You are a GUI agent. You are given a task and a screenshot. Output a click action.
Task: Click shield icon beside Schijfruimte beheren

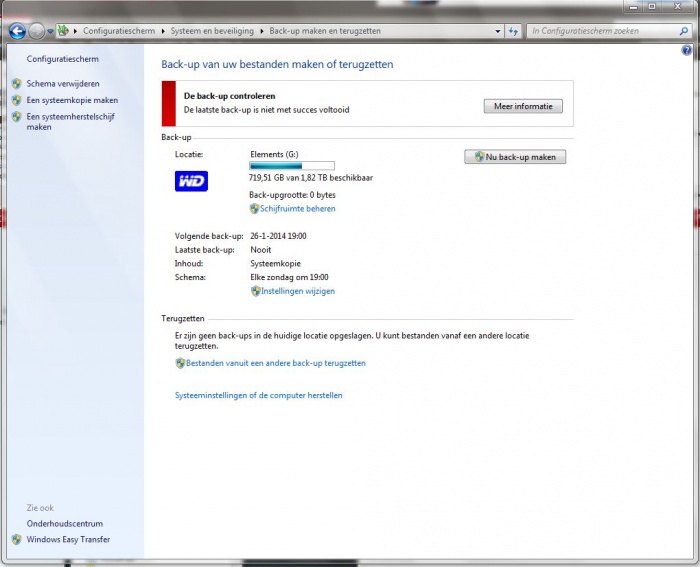coord(254,208)
